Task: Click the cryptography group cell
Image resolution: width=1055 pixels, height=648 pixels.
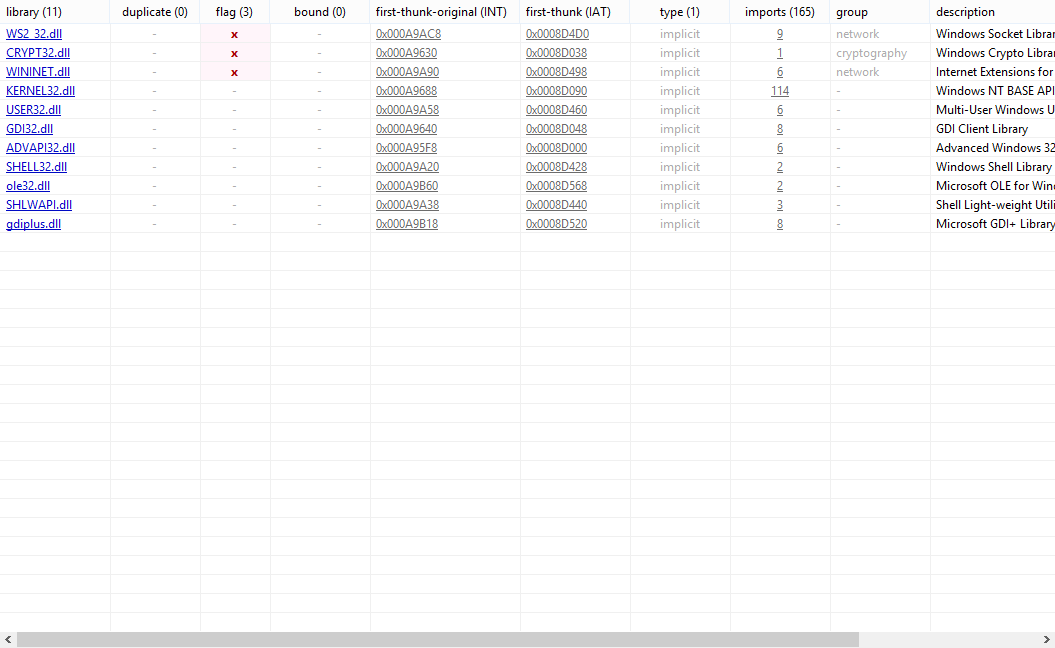Action: pyautogui.click(x=871, y=52)
